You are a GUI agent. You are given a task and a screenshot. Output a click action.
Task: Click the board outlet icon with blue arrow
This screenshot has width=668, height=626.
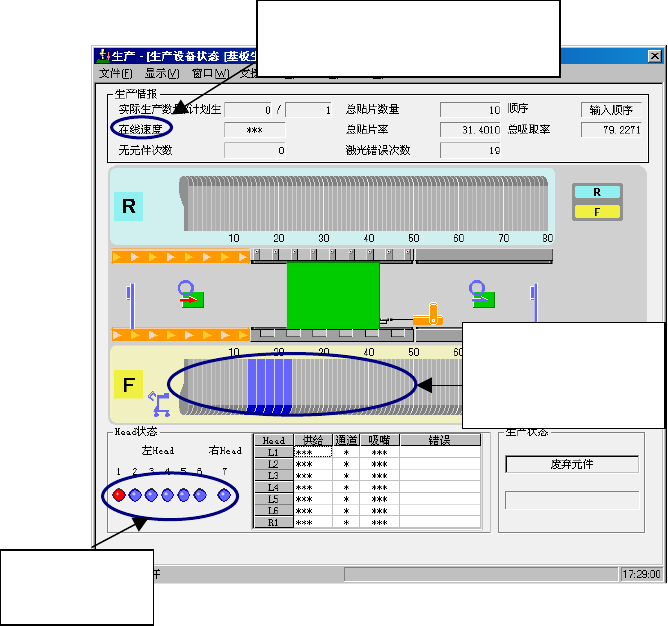tap(482, 294)
